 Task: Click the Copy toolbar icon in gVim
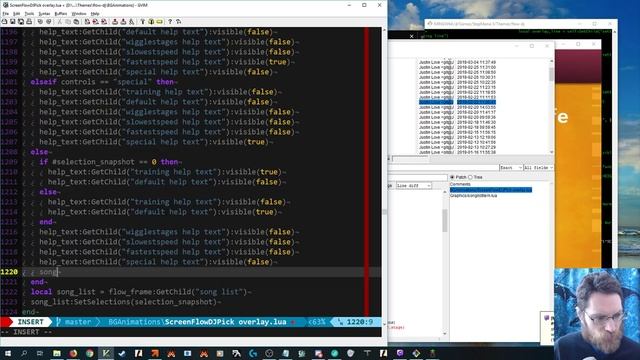(68, 22)
